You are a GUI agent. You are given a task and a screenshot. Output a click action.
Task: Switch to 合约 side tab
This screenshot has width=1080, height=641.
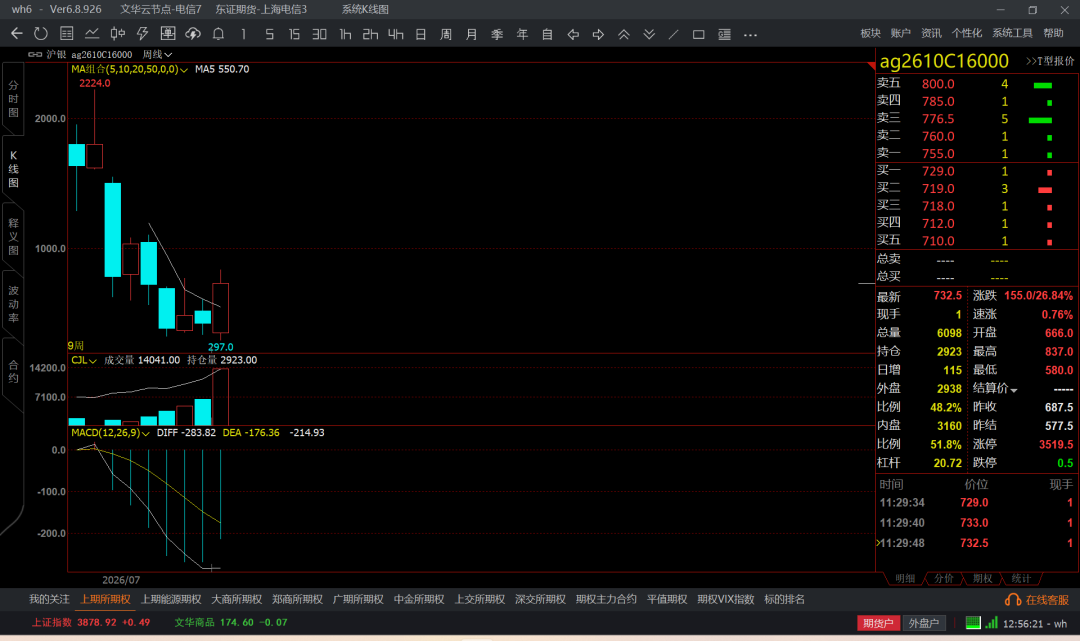13,372
